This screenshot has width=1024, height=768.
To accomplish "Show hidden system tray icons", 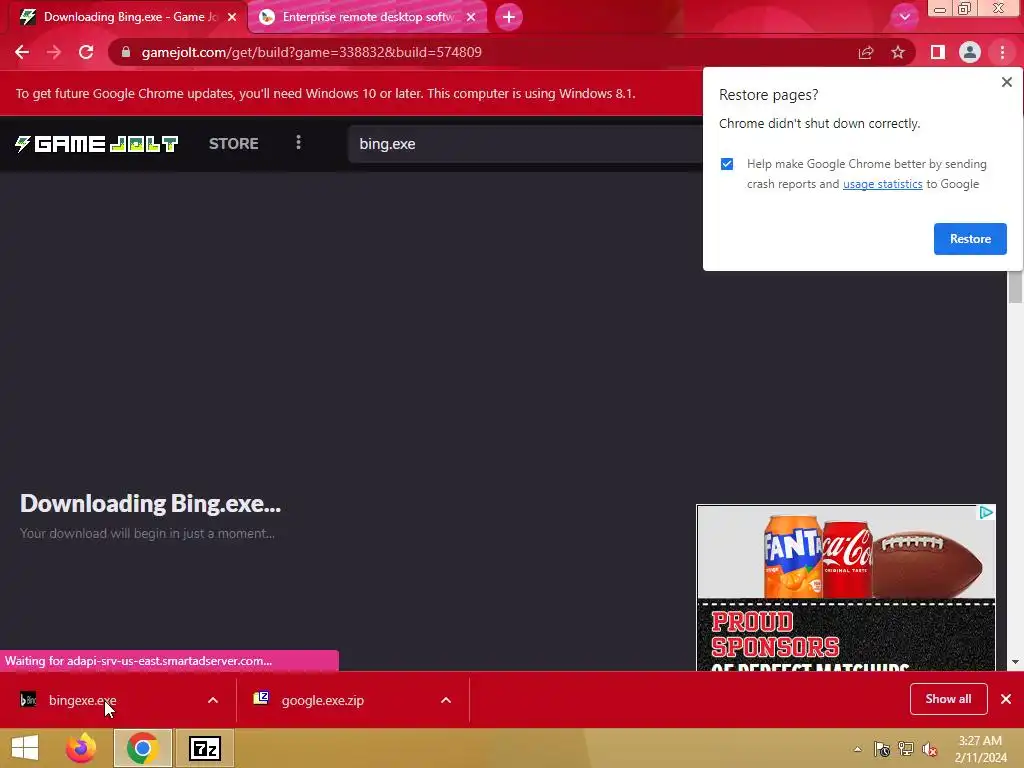I will coord(857,749).
